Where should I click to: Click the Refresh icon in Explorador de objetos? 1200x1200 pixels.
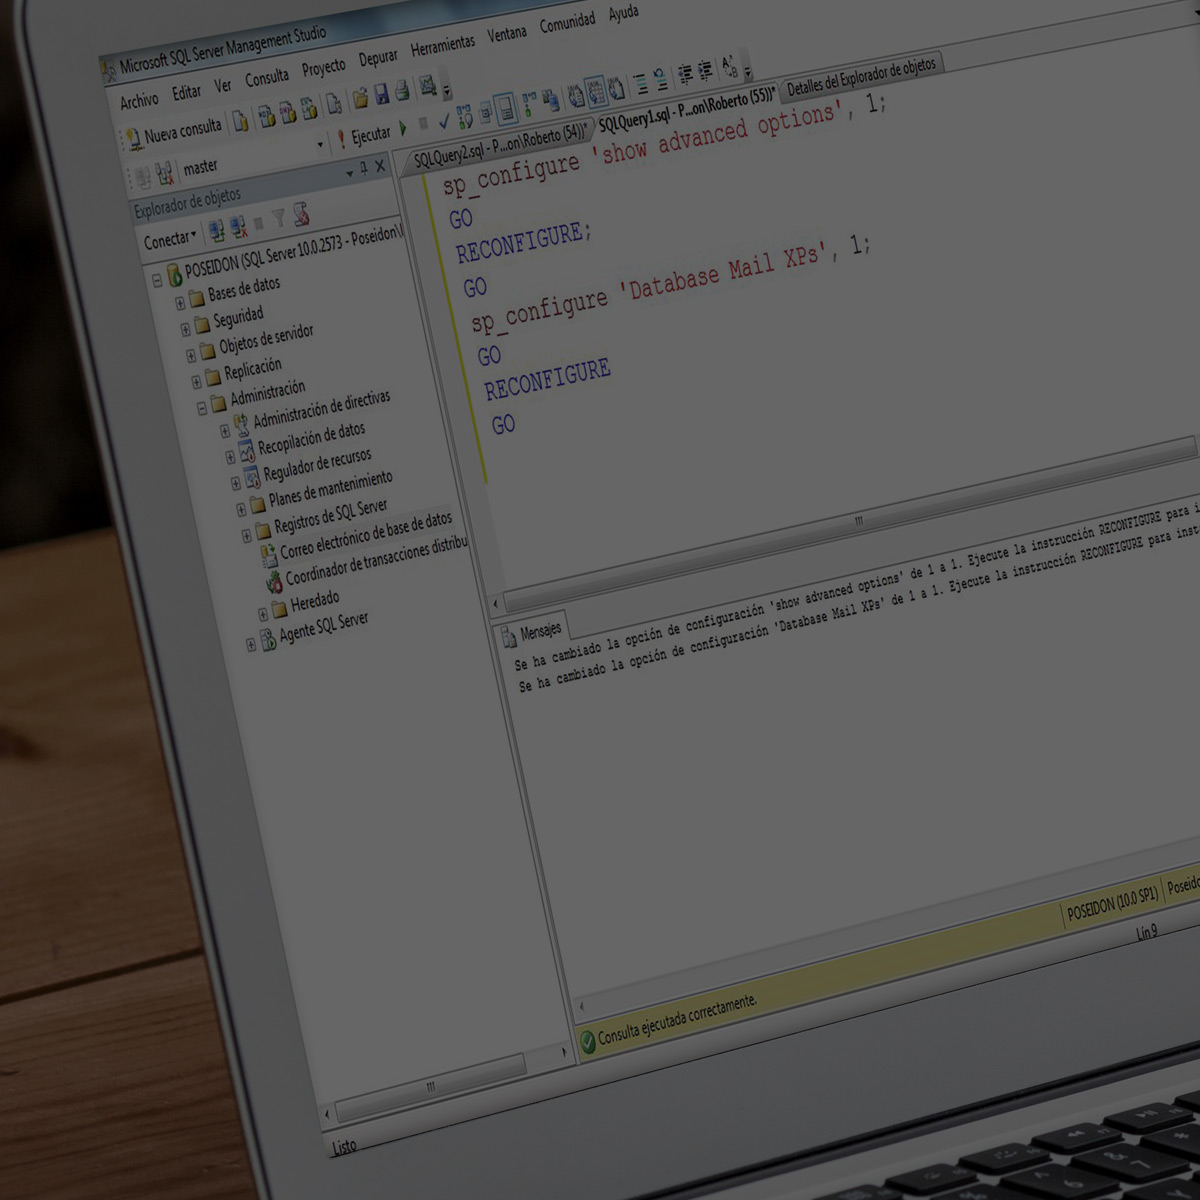click(x=301, y=213)
